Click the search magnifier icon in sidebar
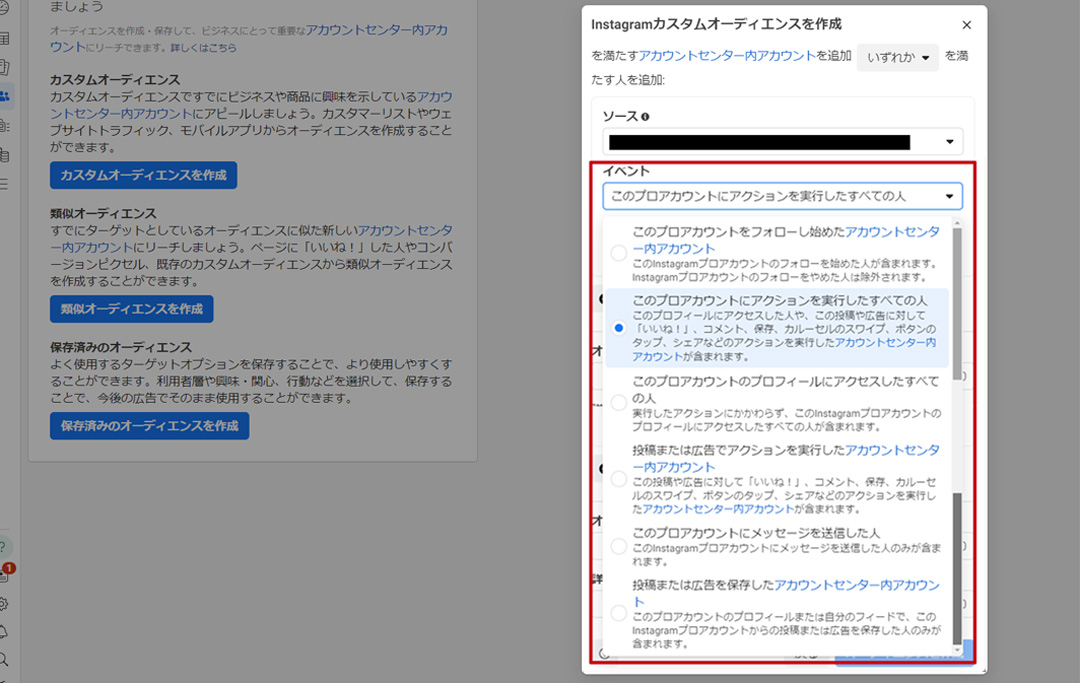This screenshot has width=1080, height=683. (5, 659)
